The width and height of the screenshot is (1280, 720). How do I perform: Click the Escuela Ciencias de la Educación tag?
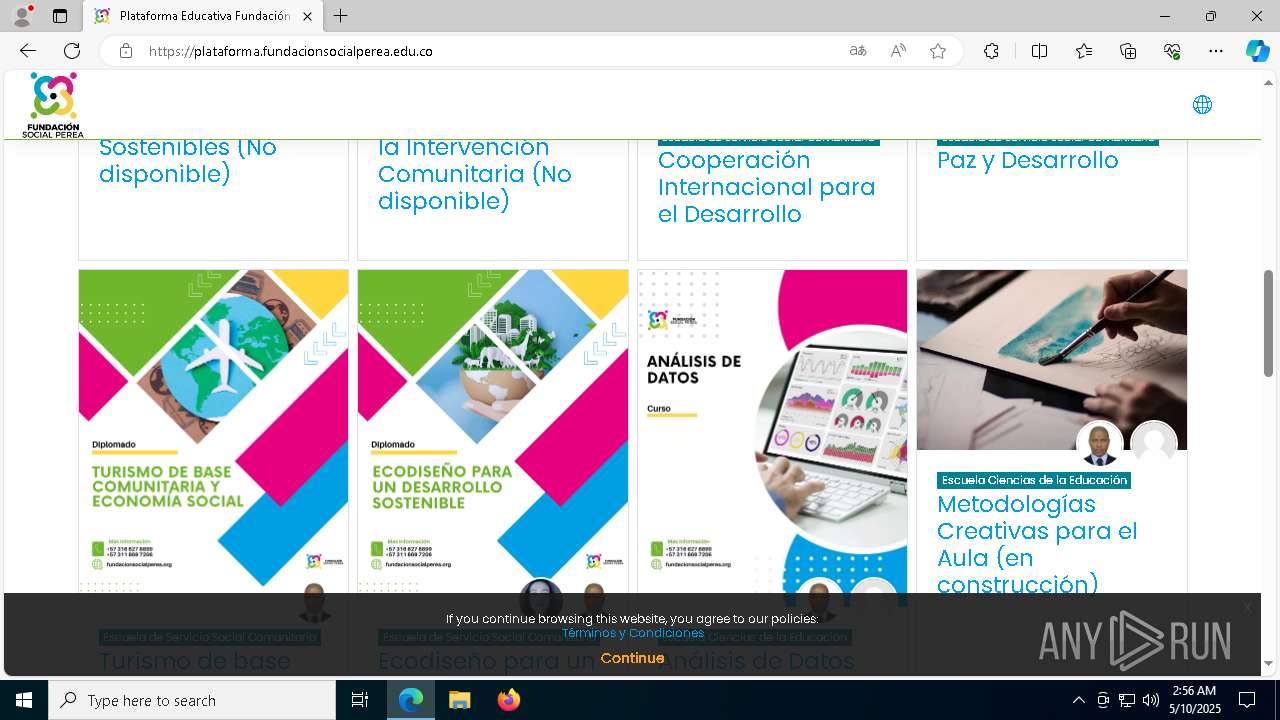(1034, 480)
